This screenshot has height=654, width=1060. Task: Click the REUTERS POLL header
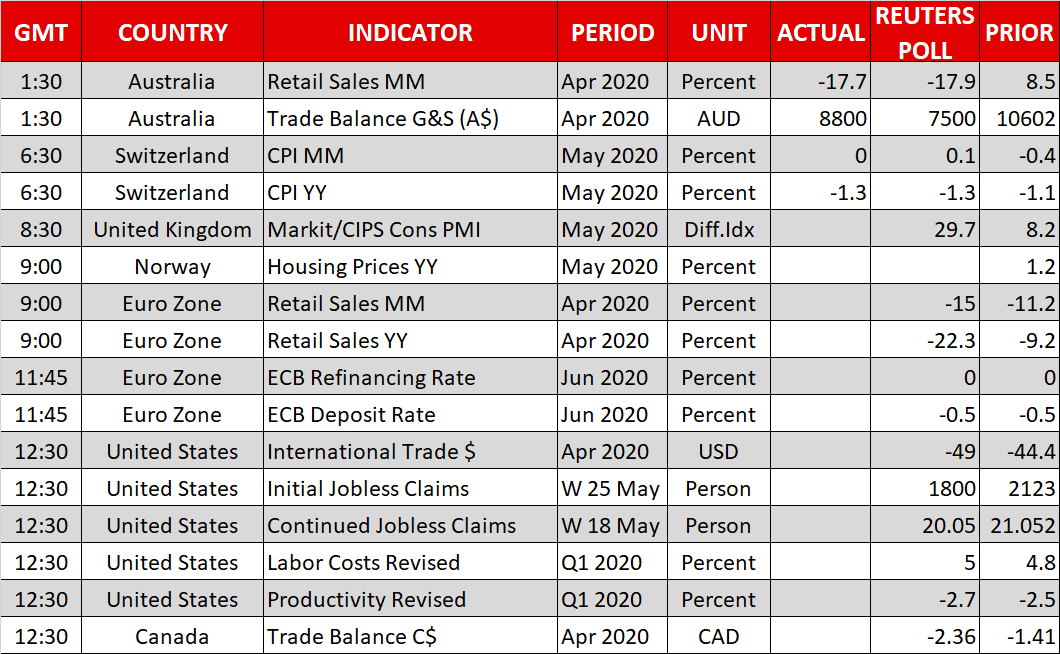point(925,32)
